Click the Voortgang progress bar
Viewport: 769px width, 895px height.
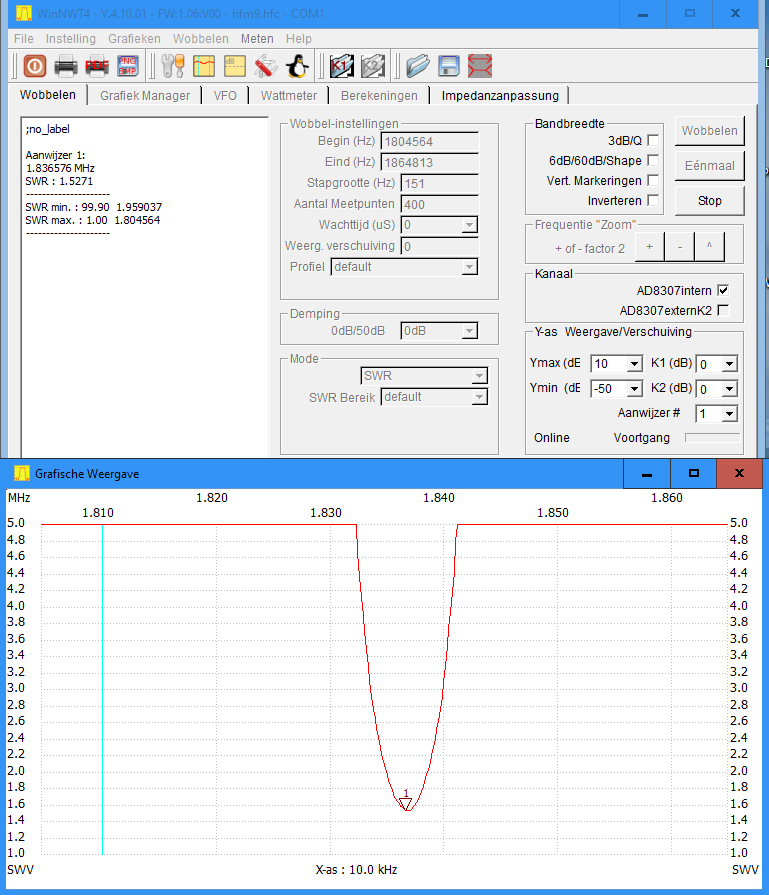(x=712, y=438)
